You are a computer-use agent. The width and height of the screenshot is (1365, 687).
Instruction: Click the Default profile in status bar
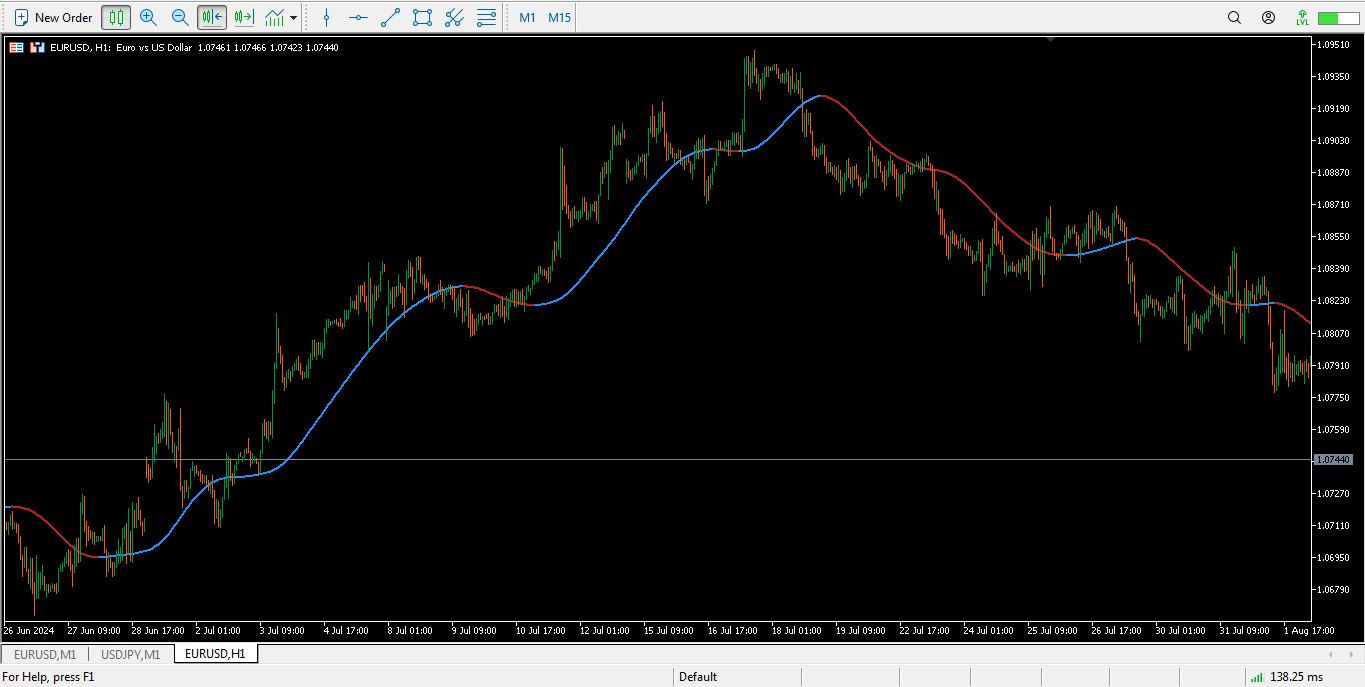pos(698,677)
